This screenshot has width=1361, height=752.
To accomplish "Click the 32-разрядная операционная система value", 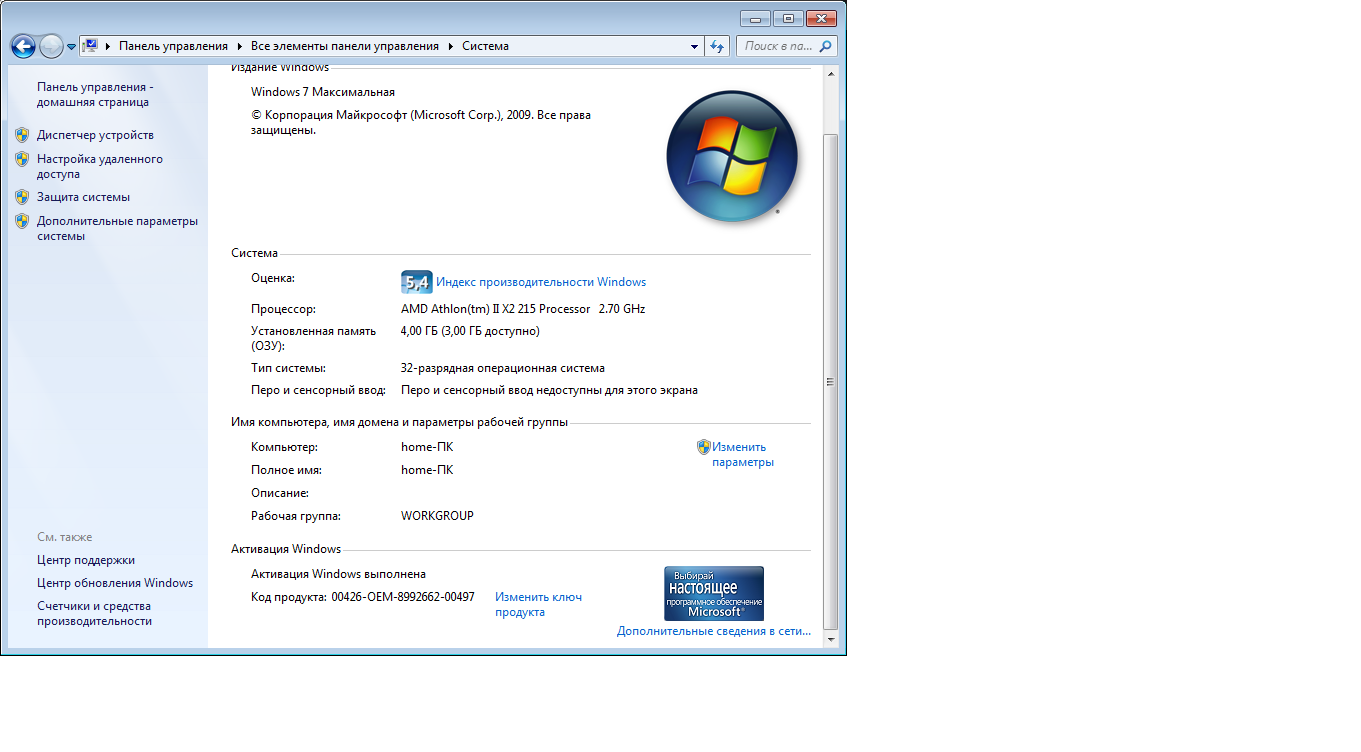I will tap(503, 368).
